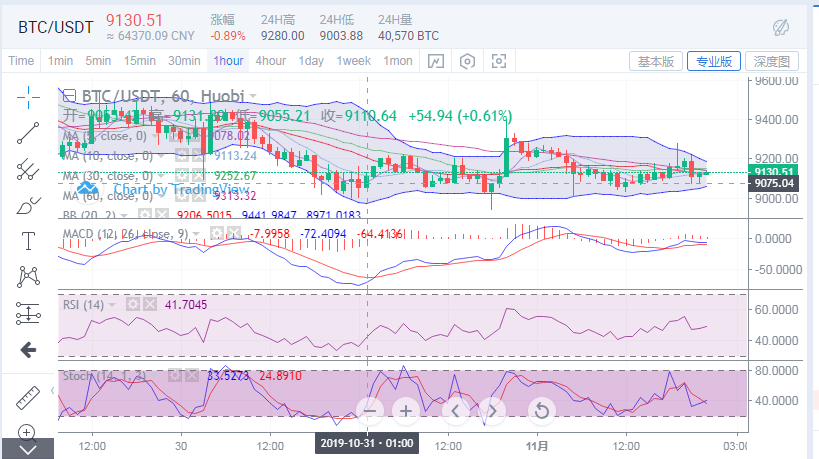Remove the MA 10 indicator
Image resolution: width=819 pixels, height=459 pixels.
(198, 155)
